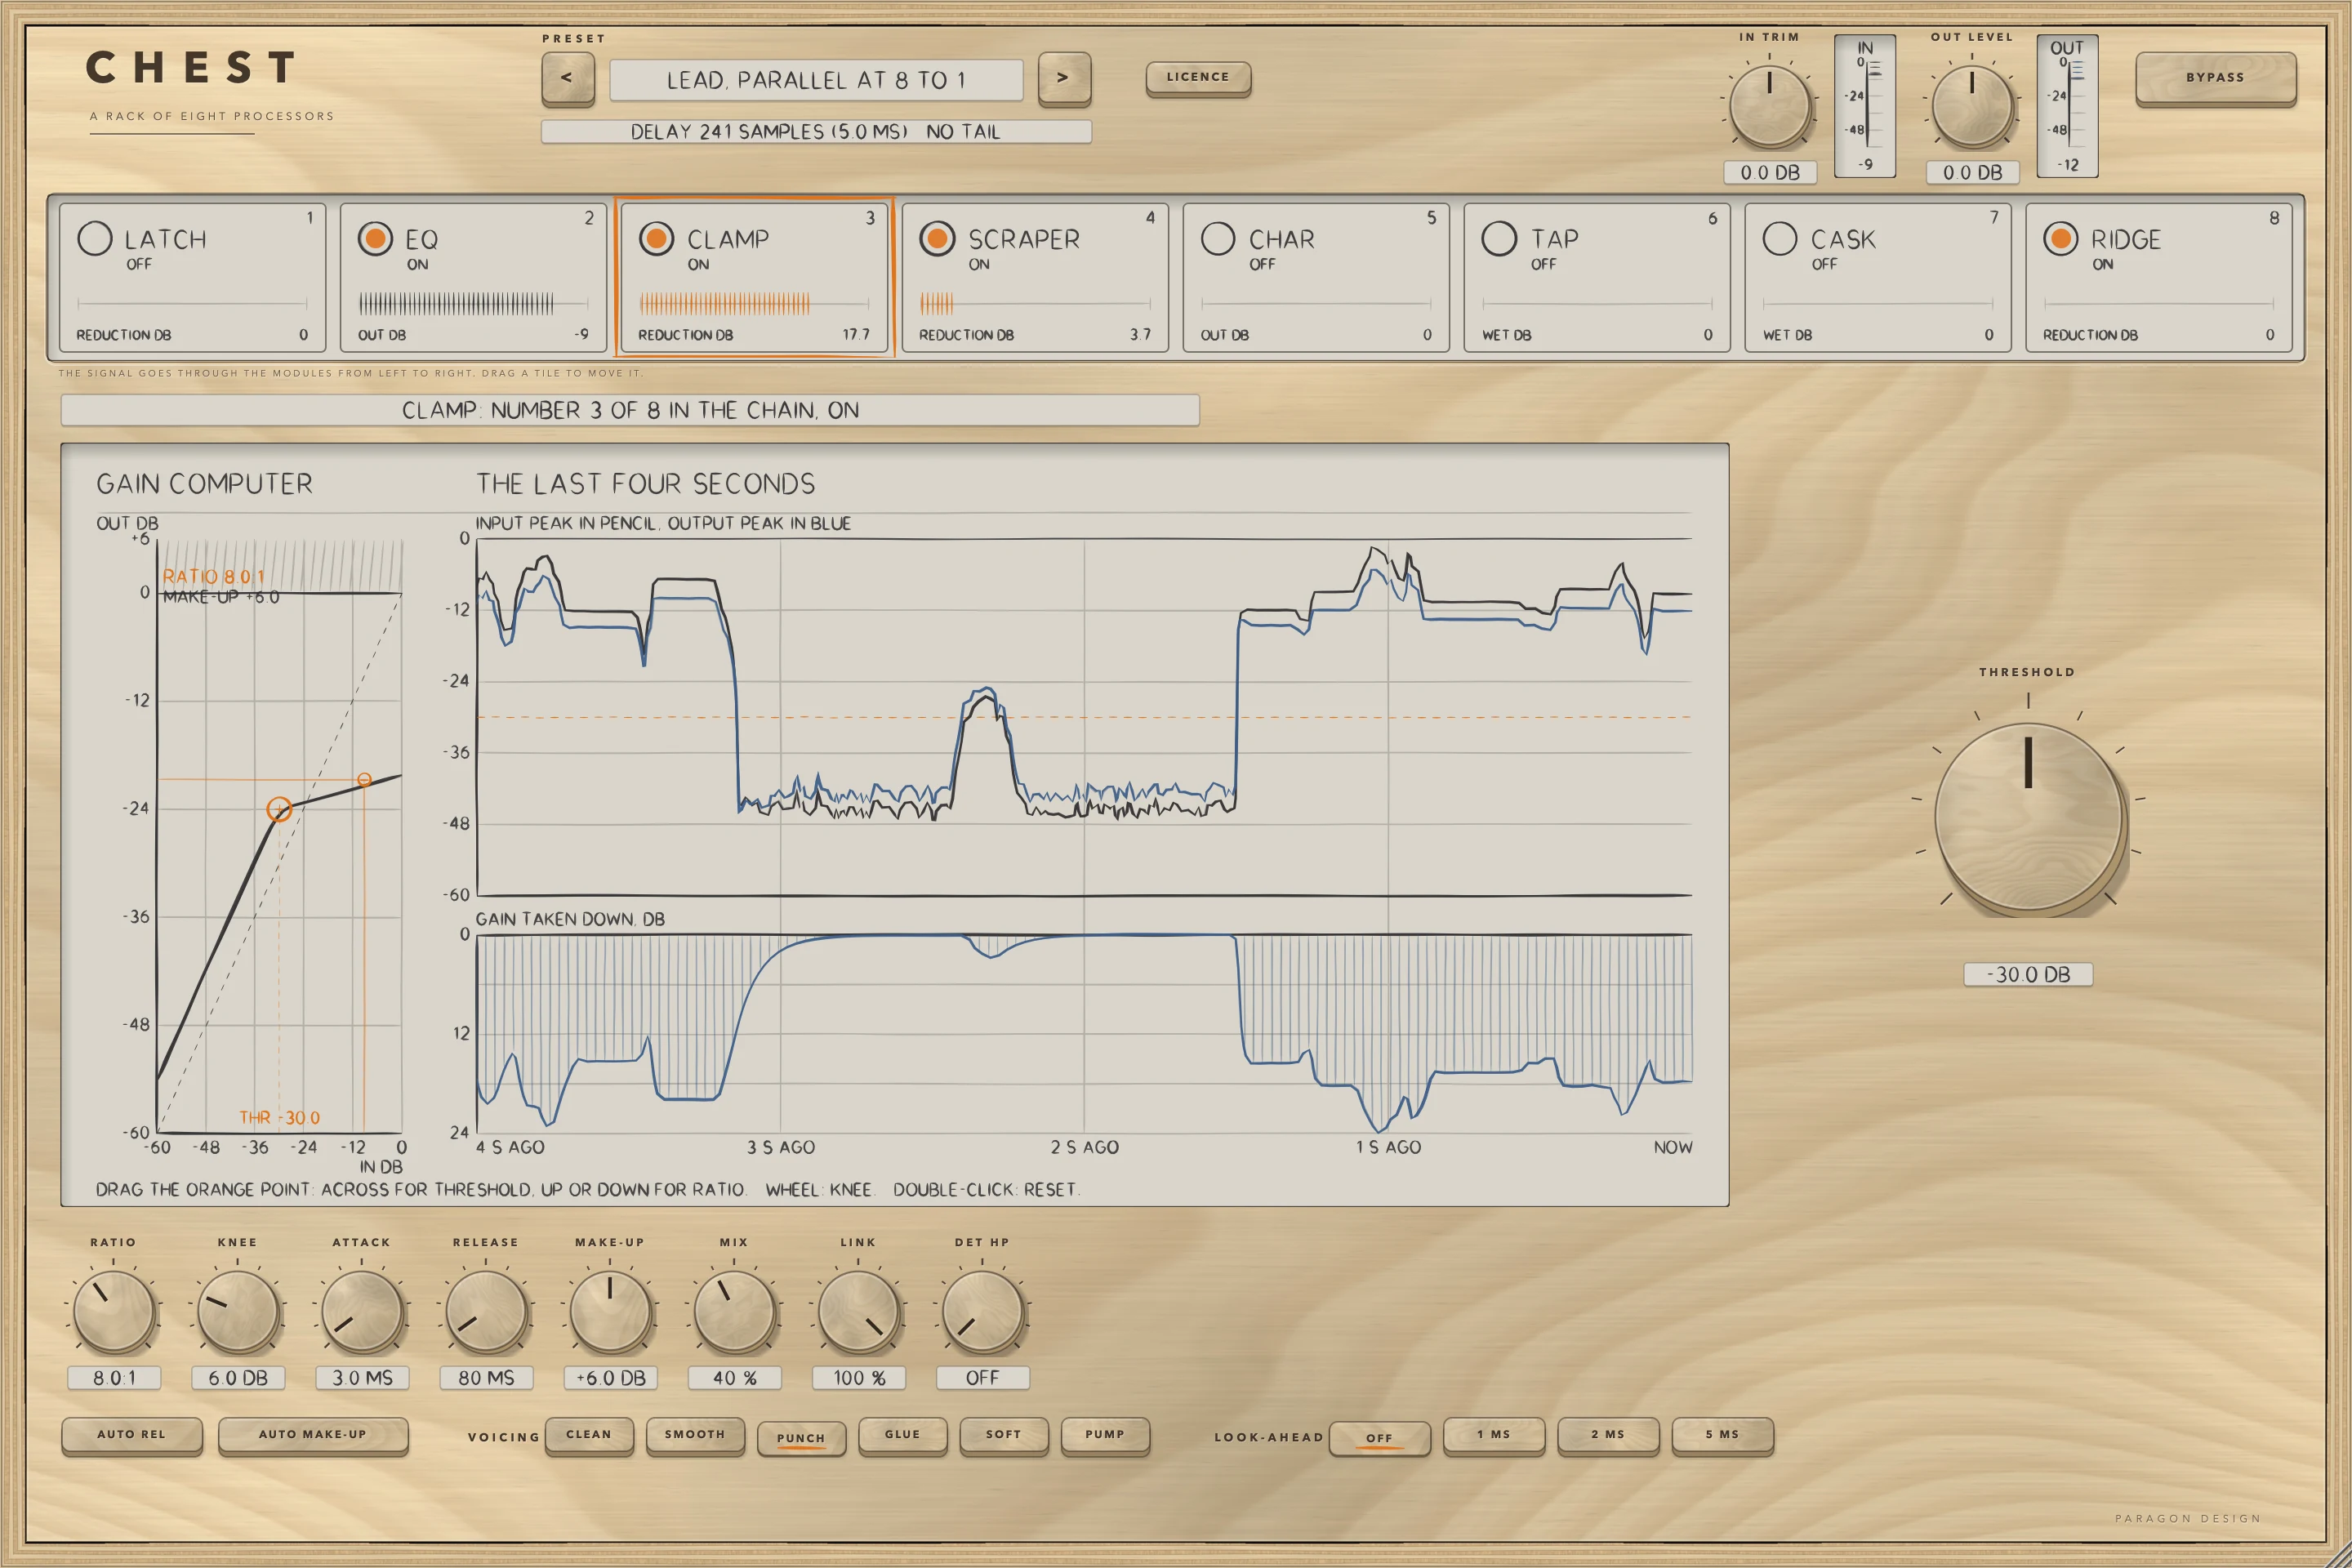Screen dimensions: 2352x1568
Task: Select the RIDGE module name
Action: [x=2126, y=239]
